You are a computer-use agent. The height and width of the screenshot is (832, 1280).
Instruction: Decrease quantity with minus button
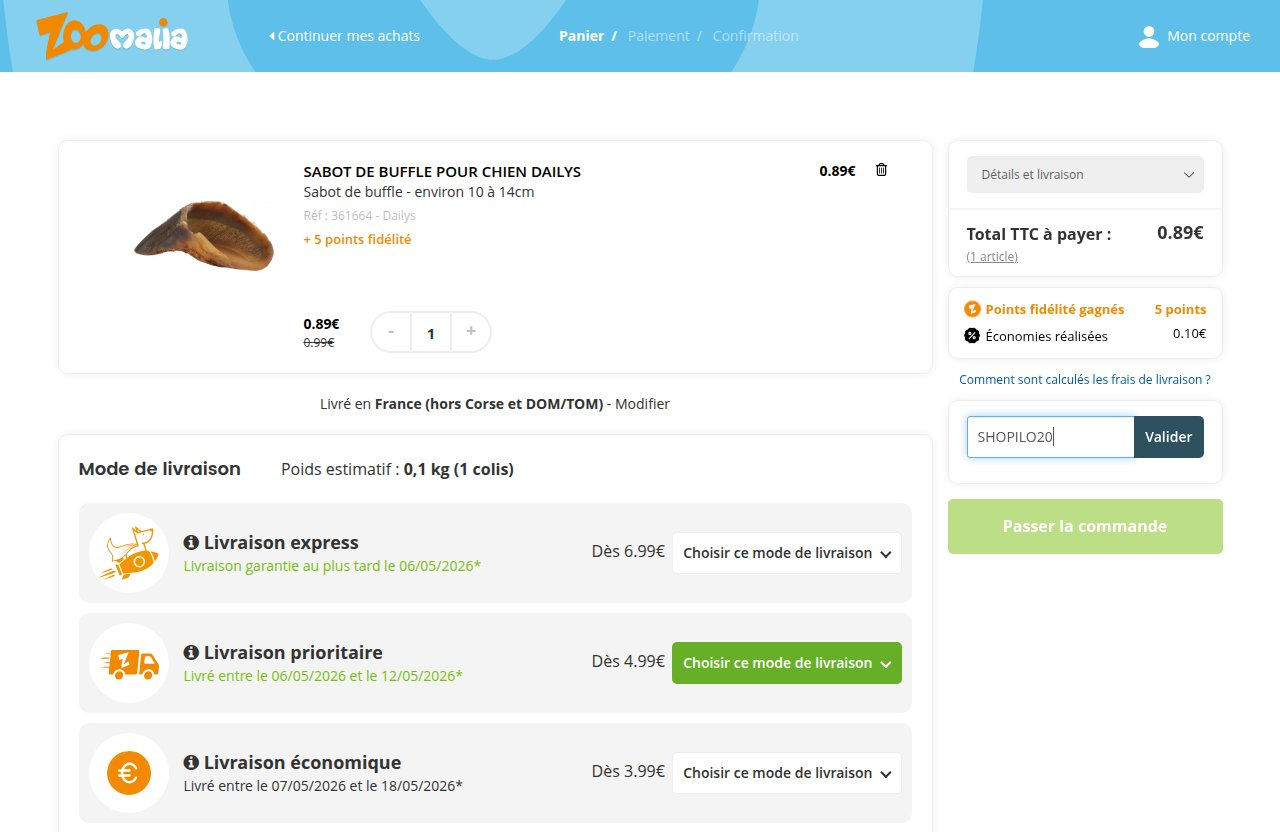pos(391,332)
